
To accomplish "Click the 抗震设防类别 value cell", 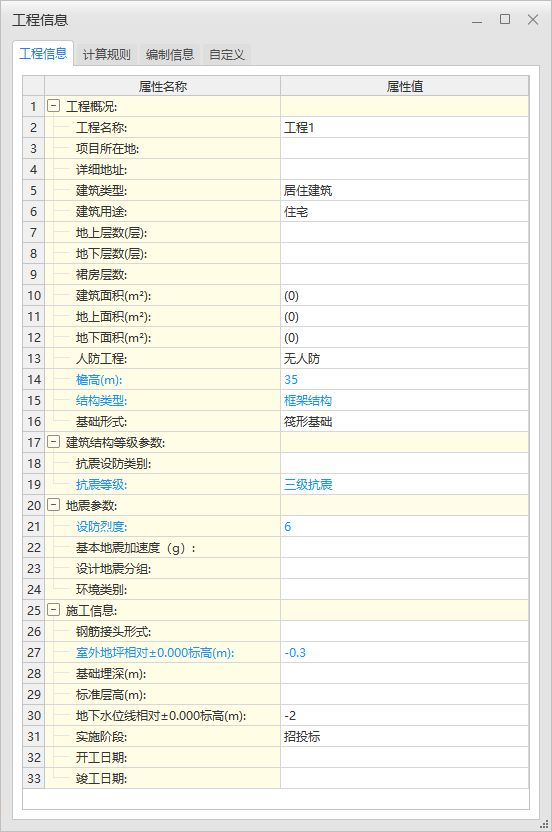I will 404,463.
